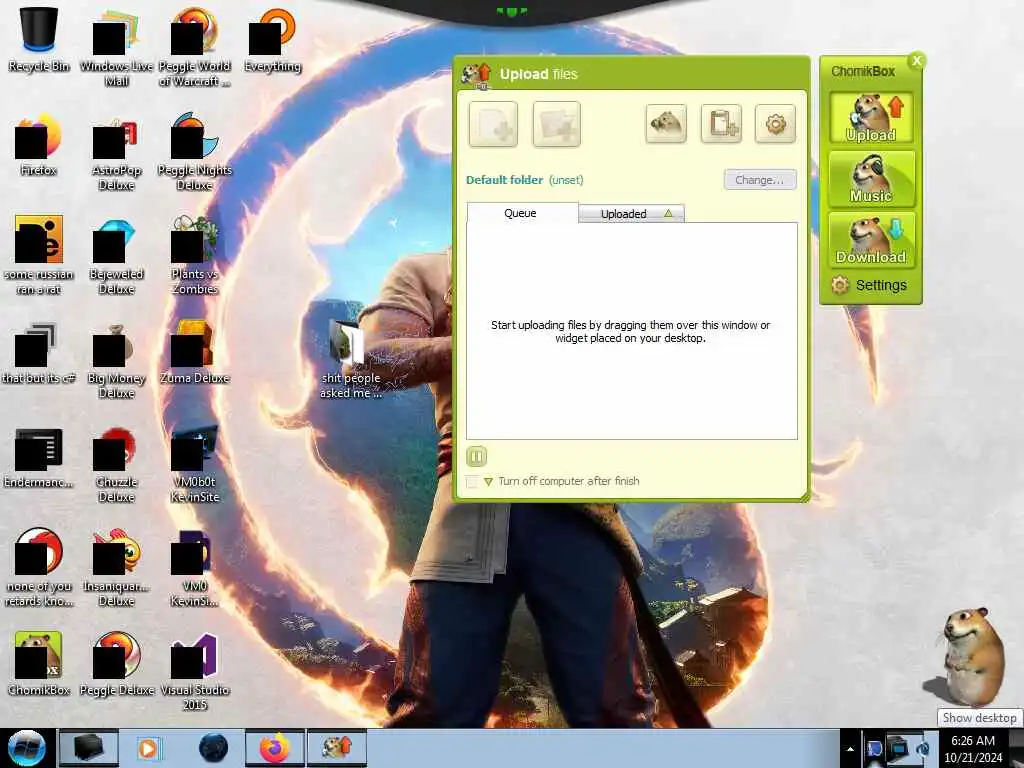1024x768 pixels.
Task: Open upload settings via the gear toolbar button
Action: click(775, 123)
